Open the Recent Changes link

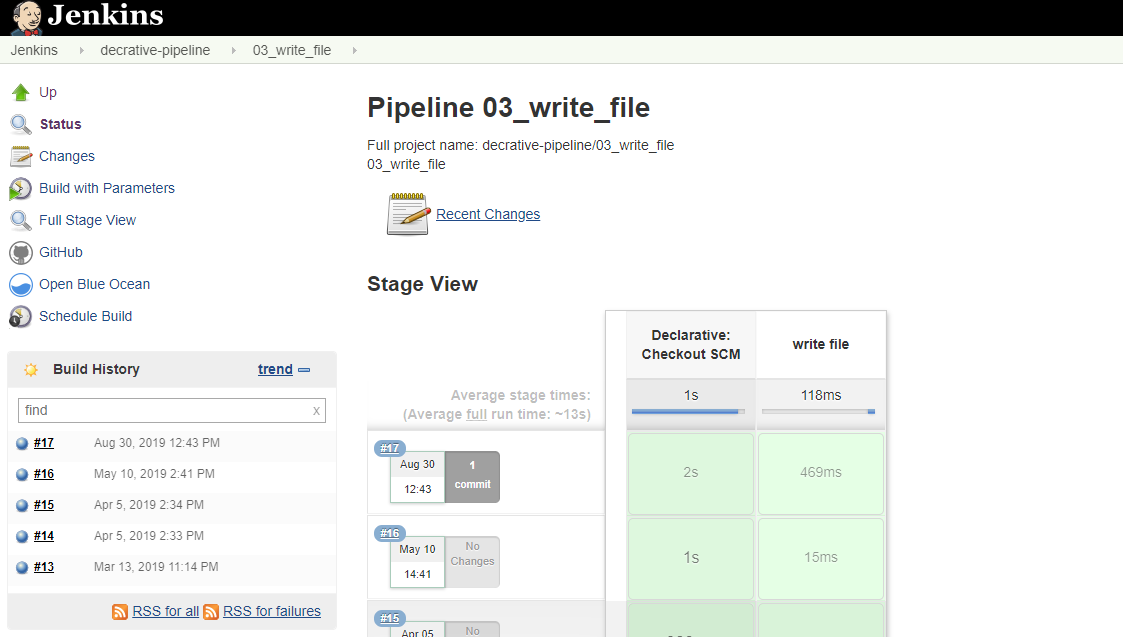click(x=487, y=214)
